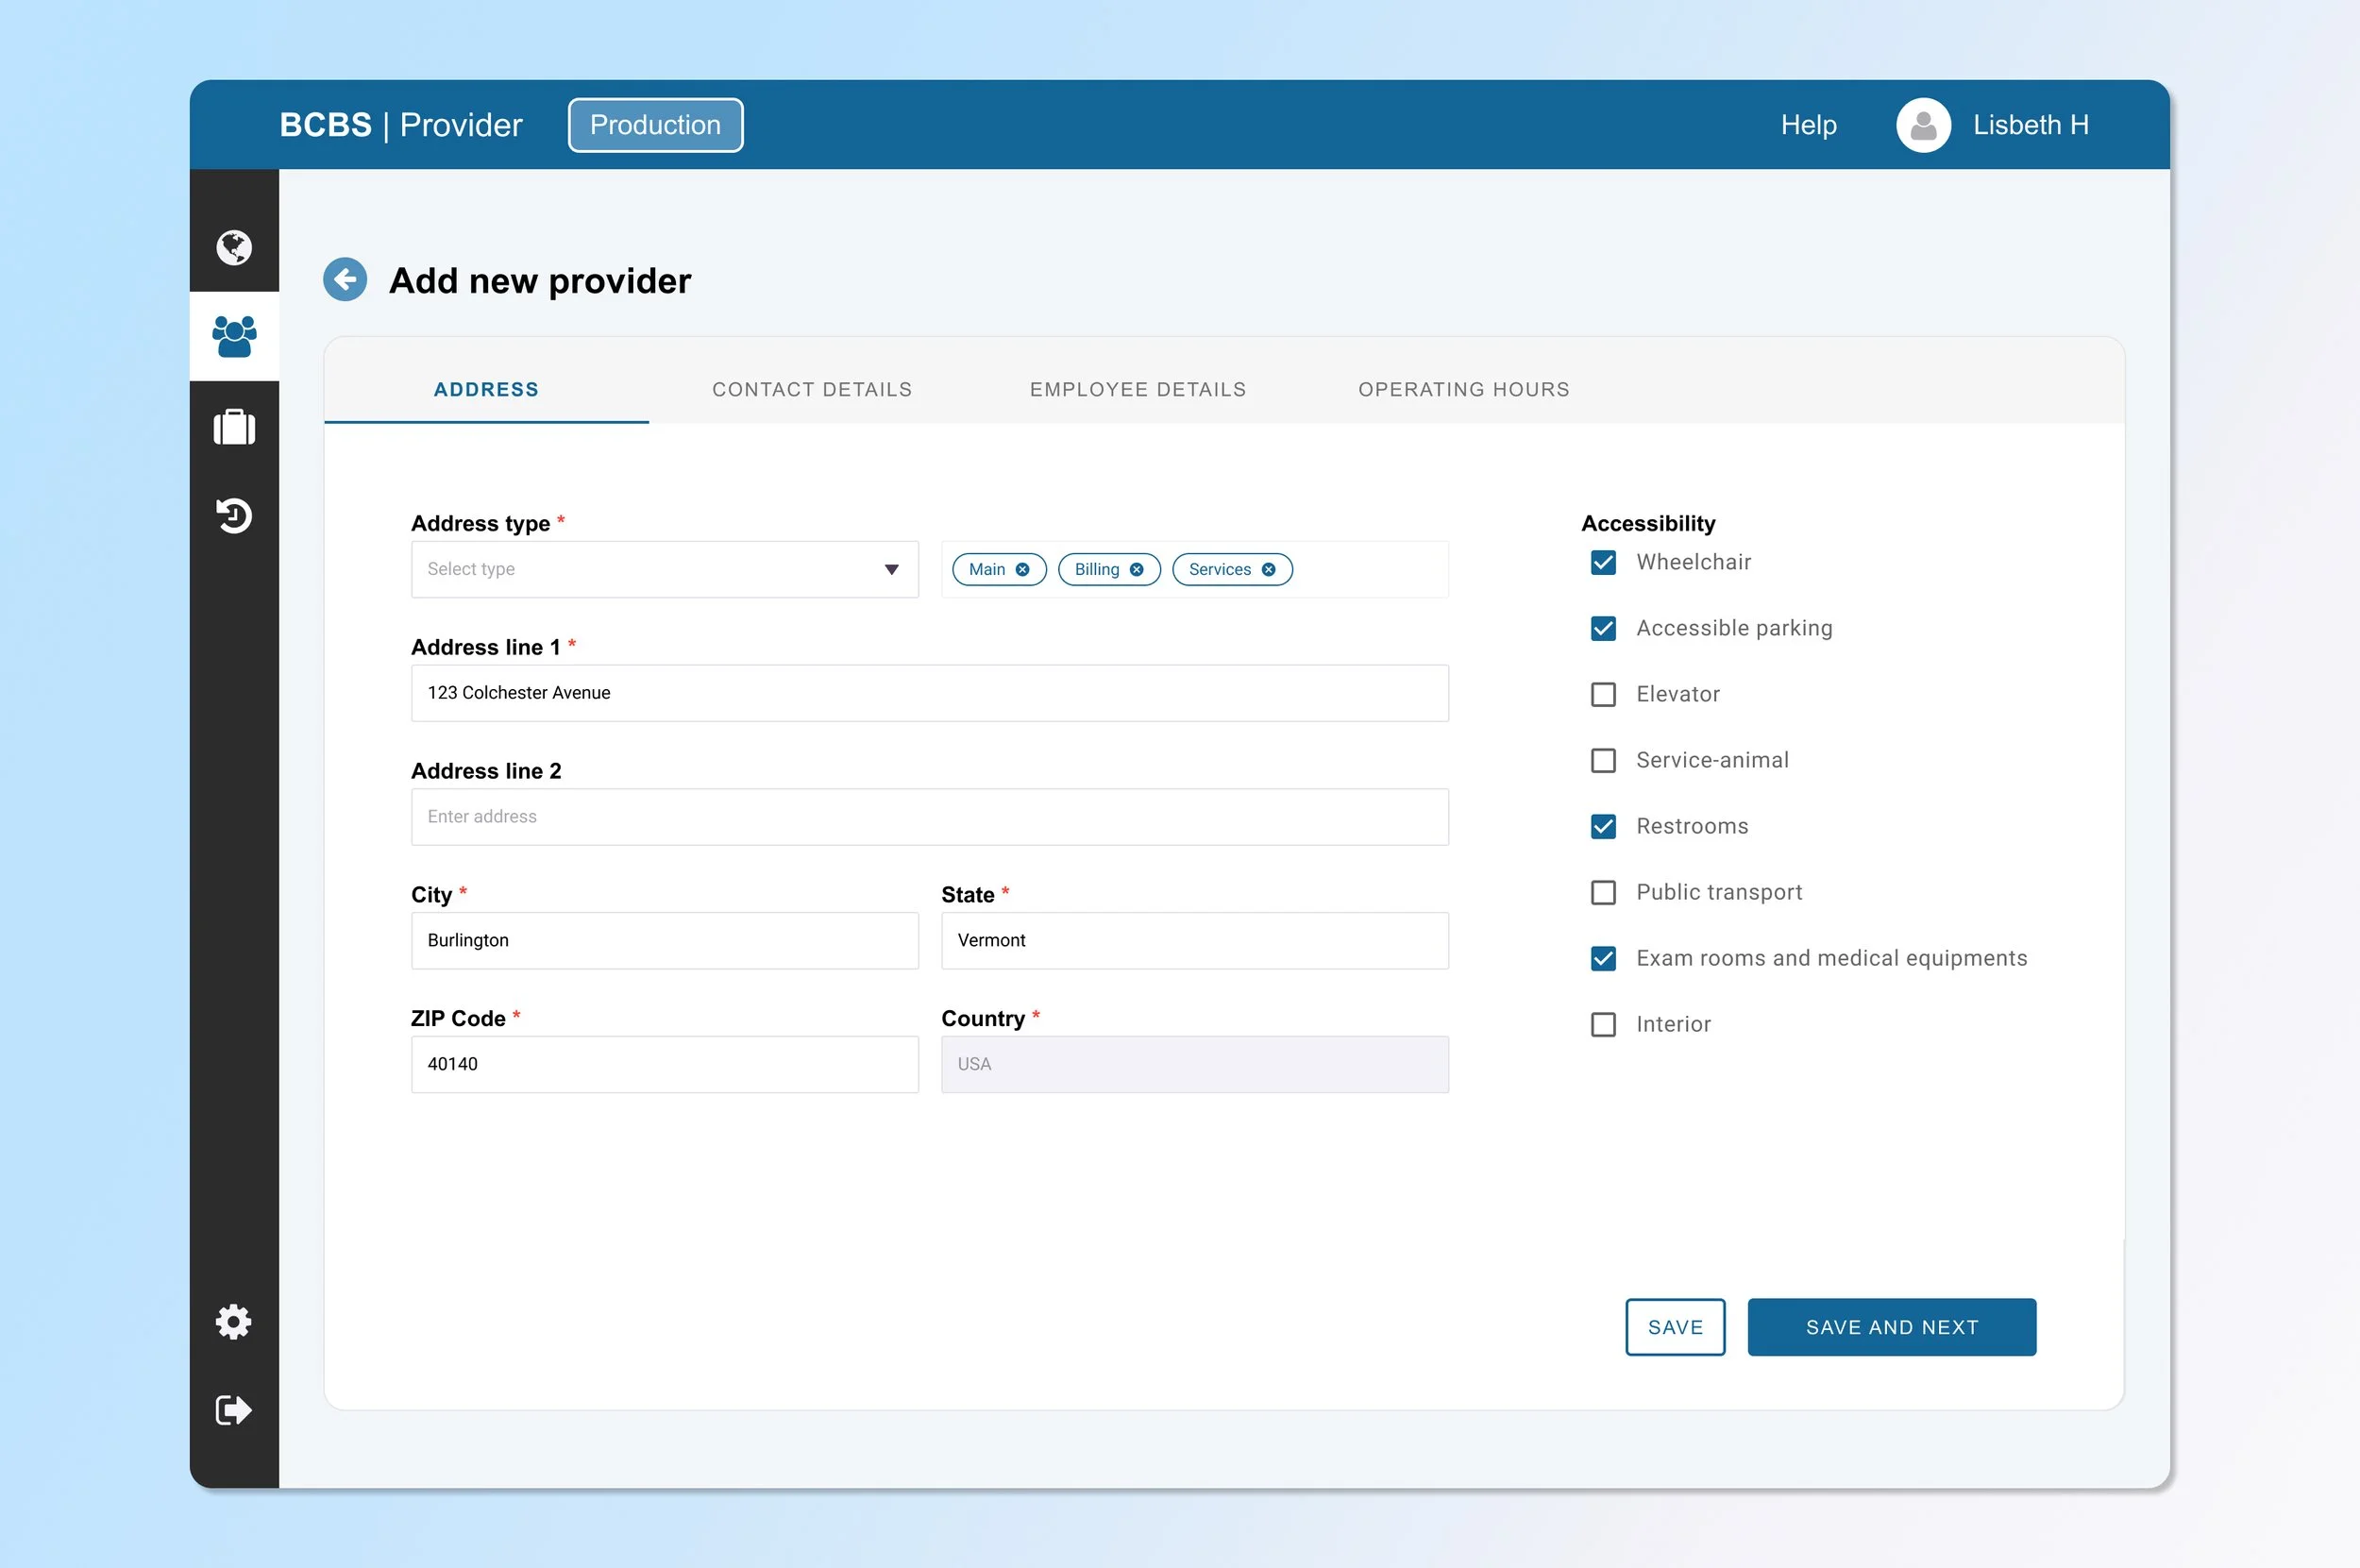The image size is (2360, 1568).
Task: Click the briefcase icon in sidebar
Action: click(x=234, y=427)
